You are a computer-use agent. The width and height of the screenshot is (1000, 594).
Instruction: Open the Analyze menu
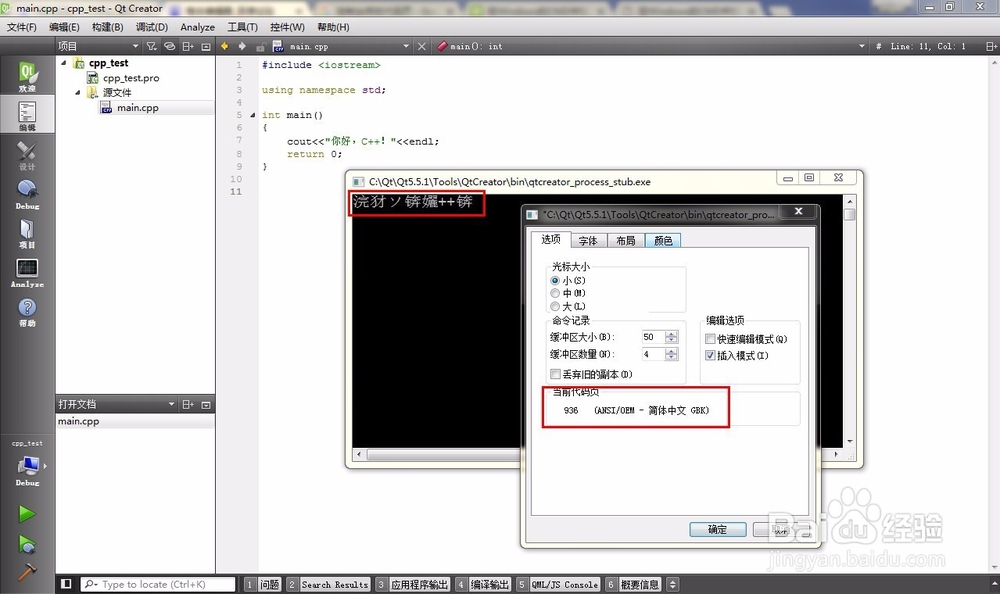click(x=197, y=27)
